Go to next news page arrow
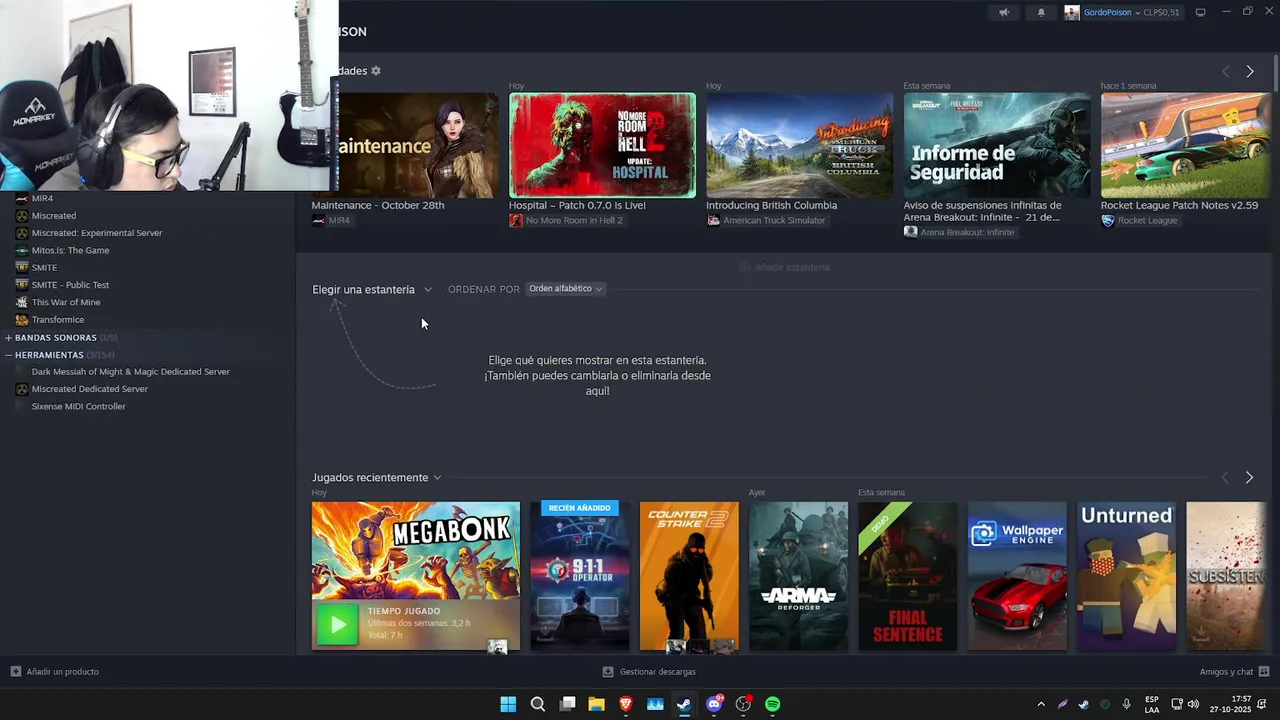1280x720 pixels. click(x=1249, y=72)
